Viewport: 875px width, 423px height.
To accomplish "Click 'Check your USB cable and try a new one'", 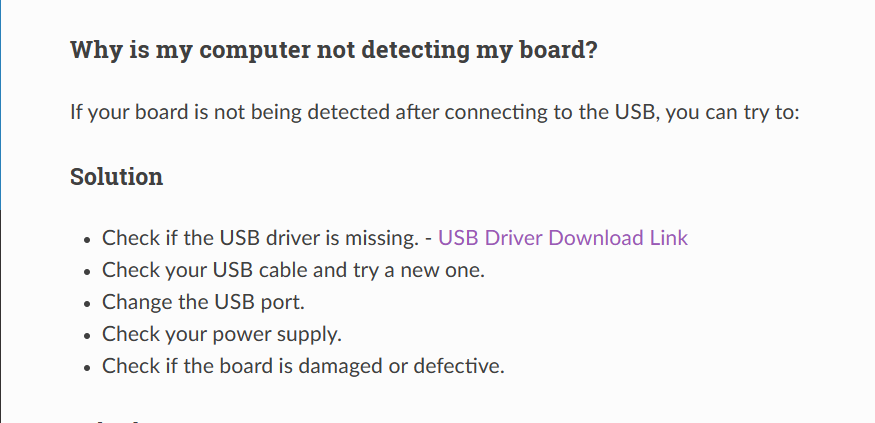I will 294,270.
